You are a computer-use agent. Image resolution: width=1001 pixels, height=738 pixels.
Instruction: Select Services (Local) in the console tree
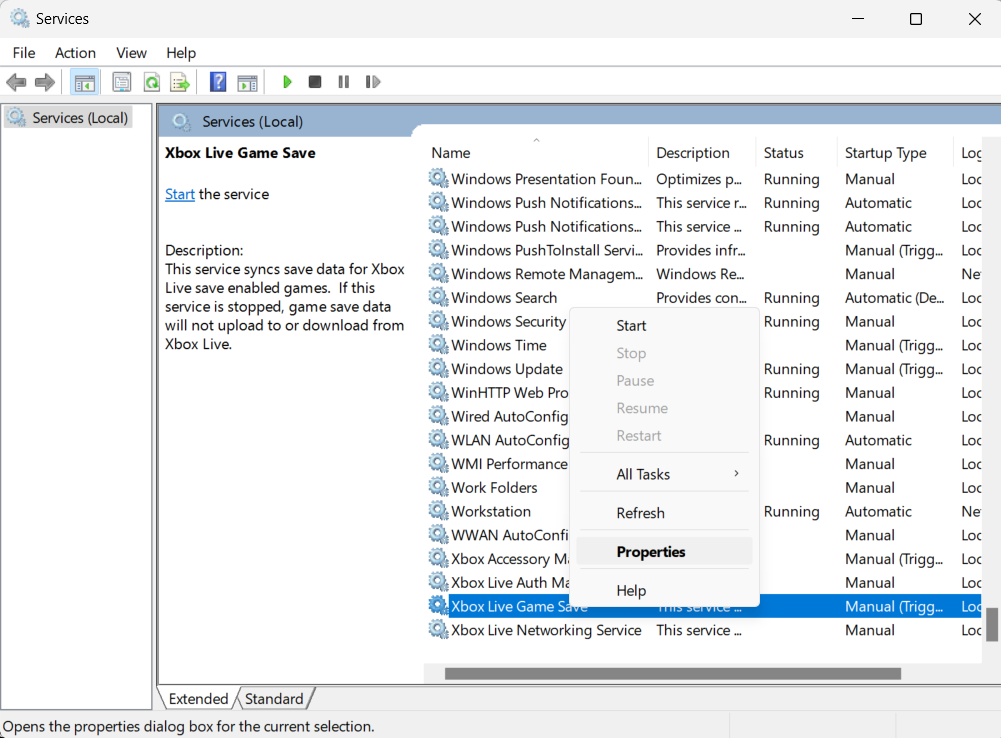click(x=80, y=118)
